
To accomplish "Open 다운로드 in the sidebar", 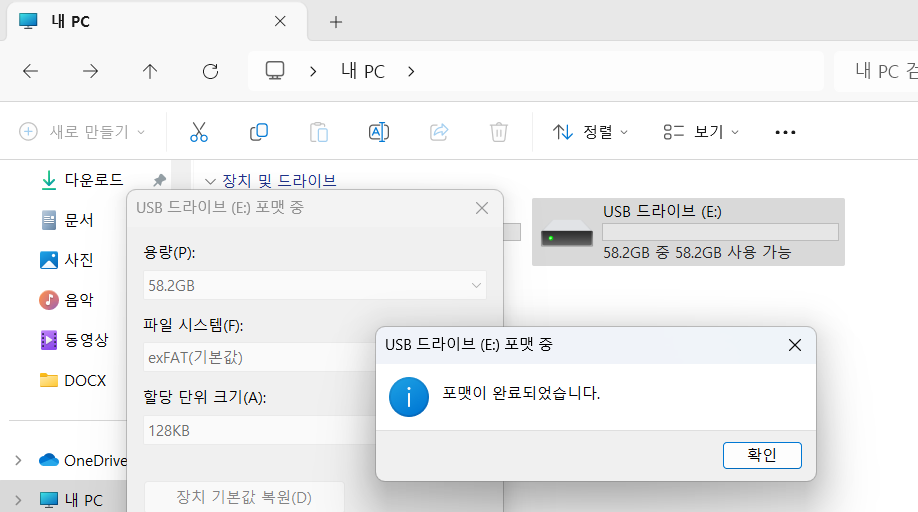I will 94,180.
